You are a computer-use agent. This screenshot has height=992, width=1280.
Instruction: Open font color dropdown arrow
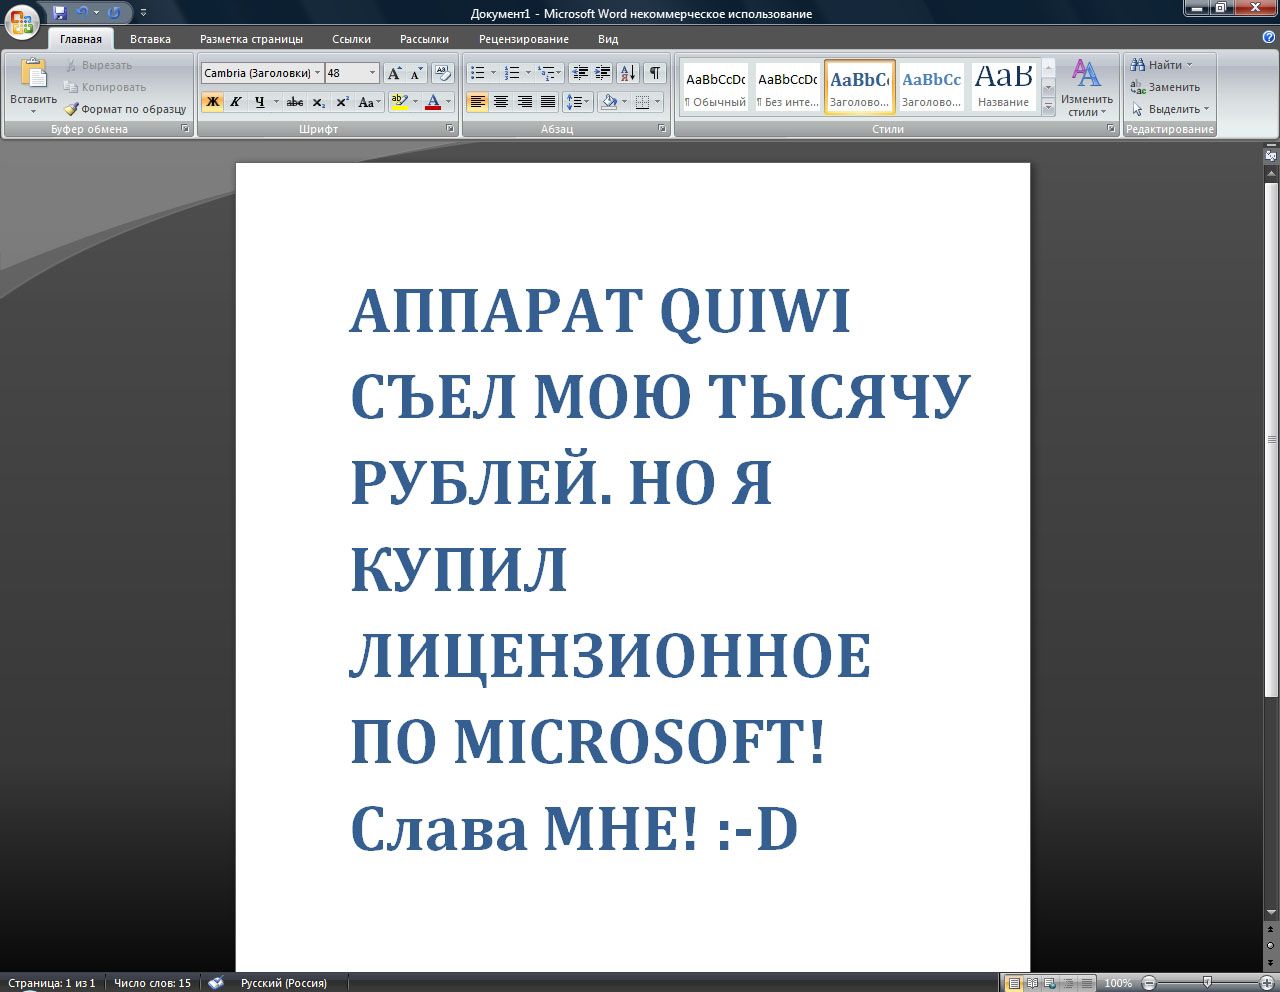click(448, 102)
